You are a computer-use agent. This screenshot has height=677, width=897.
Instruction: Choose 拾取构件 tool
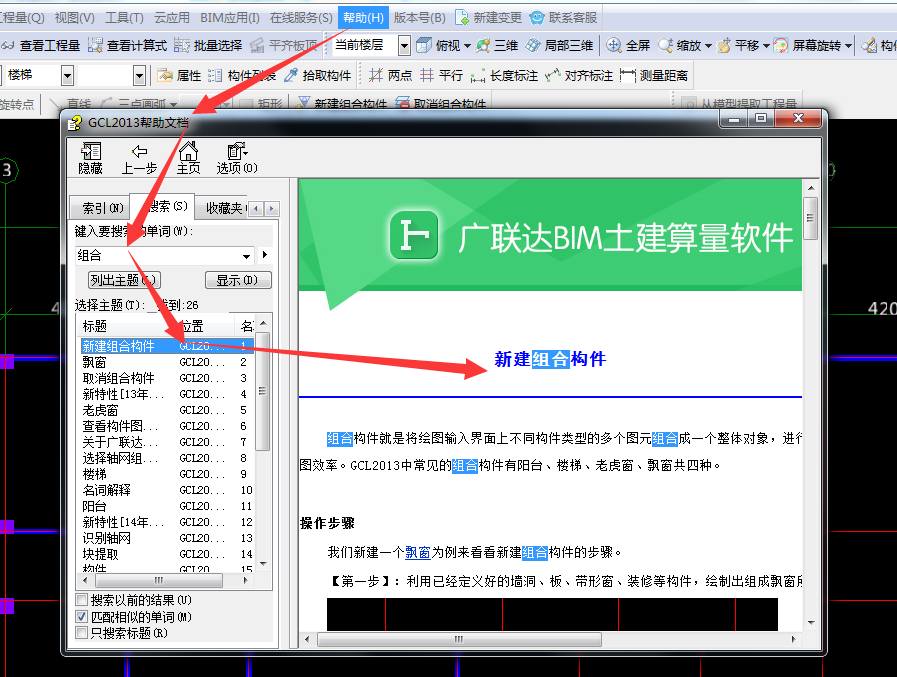tap(317, 75)
